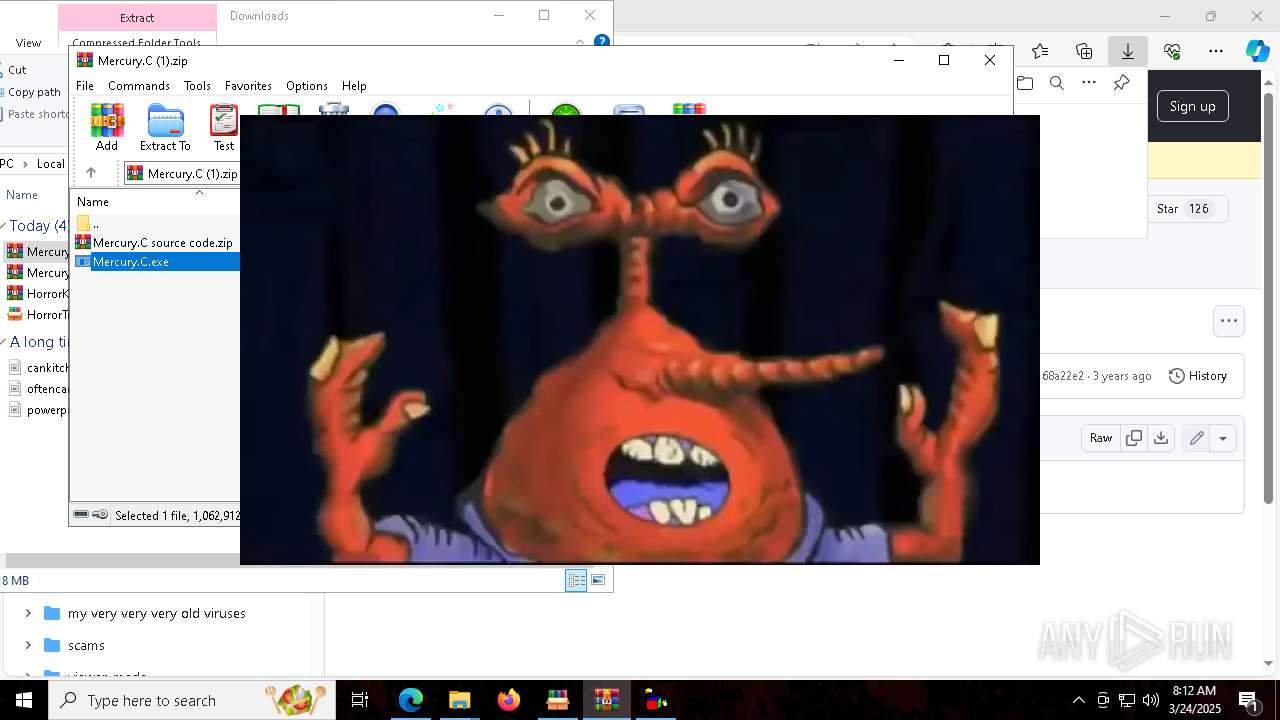Screen dimensions: 1280x720
Task: Open more options in Edge downloads panel
Action: (x=1089, y=83)
